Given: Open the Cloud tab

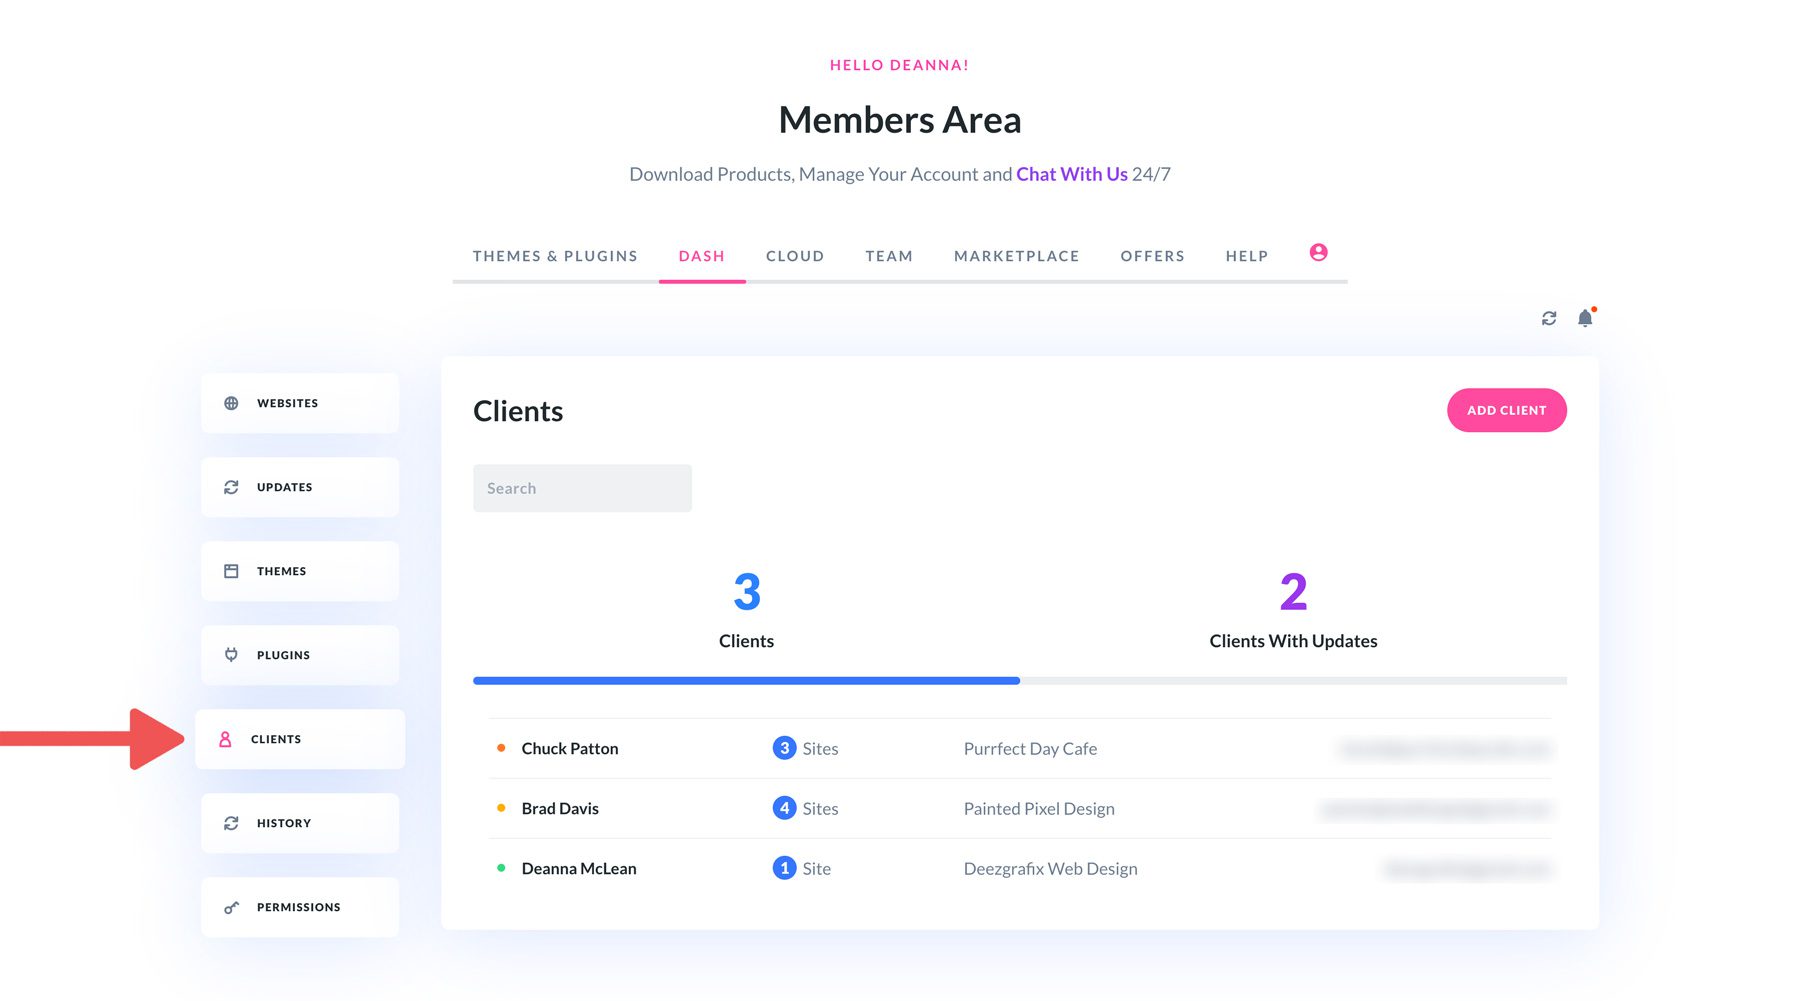Looking at the screenshot, I should click(795, 256).
